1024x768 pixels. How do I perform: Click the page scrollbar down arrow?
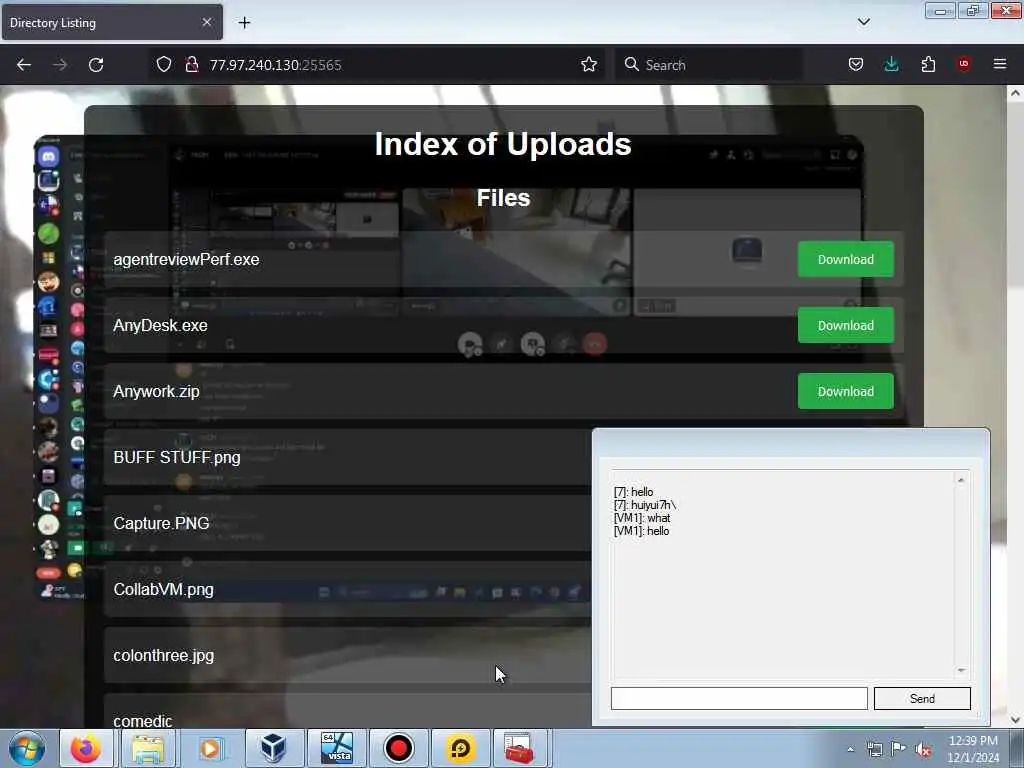click(1015, 720)
